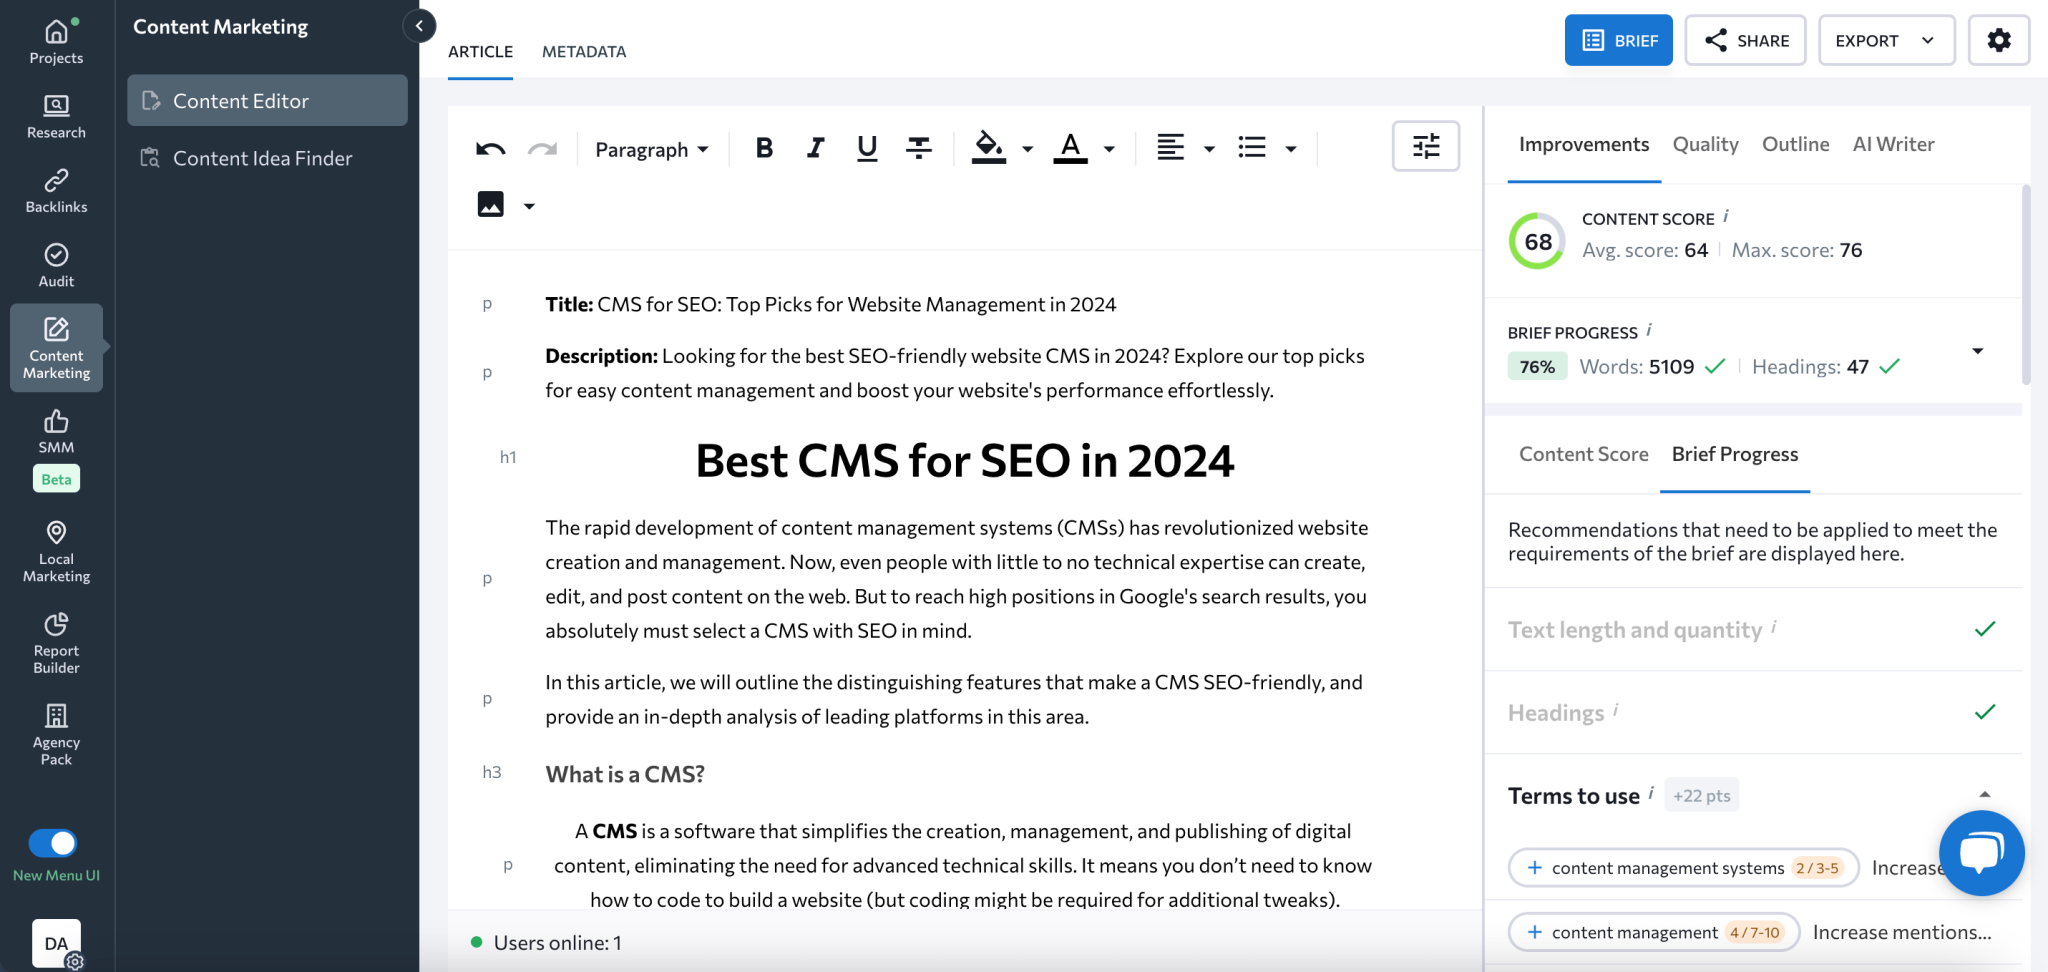Click the SHARE button

click(x=1746, y=40)
